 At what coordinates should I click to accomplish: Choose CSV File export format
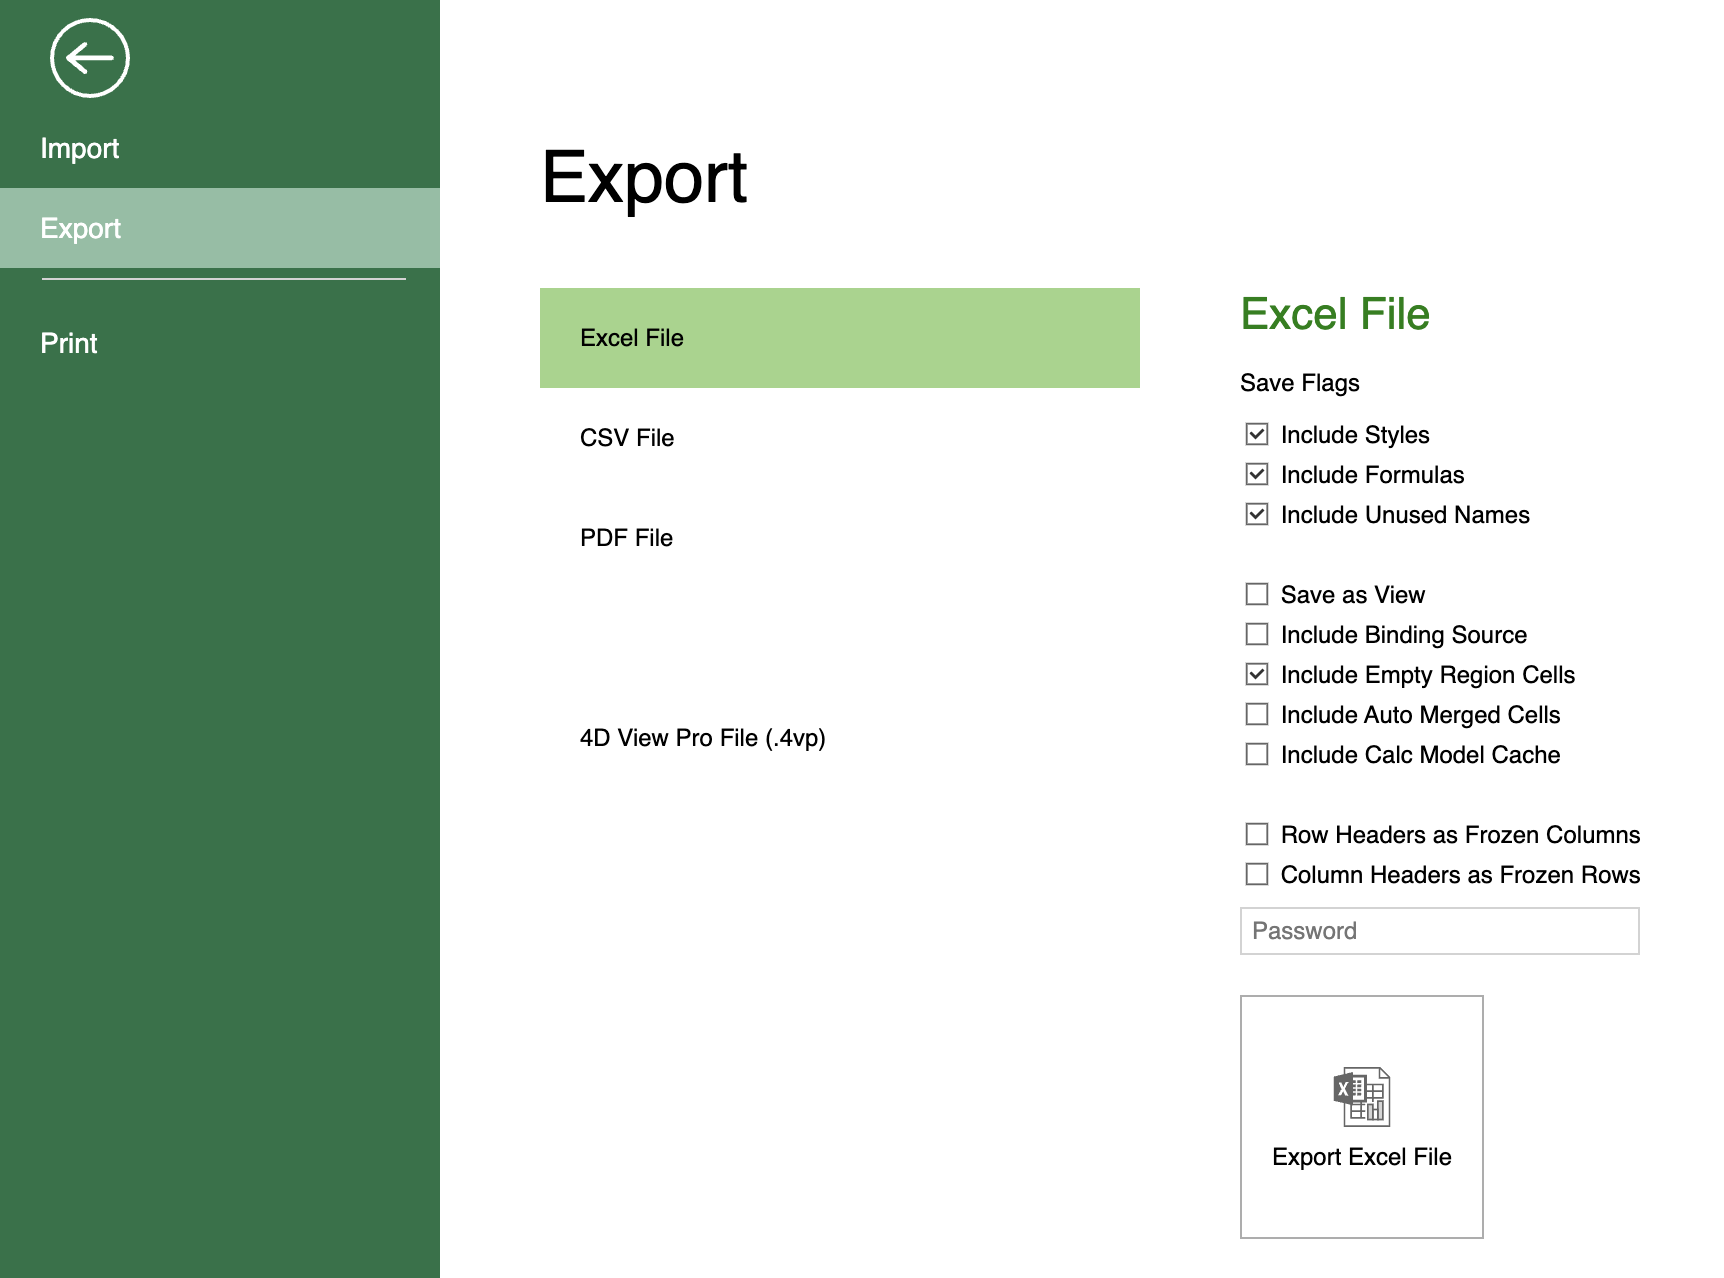point(840,438)
